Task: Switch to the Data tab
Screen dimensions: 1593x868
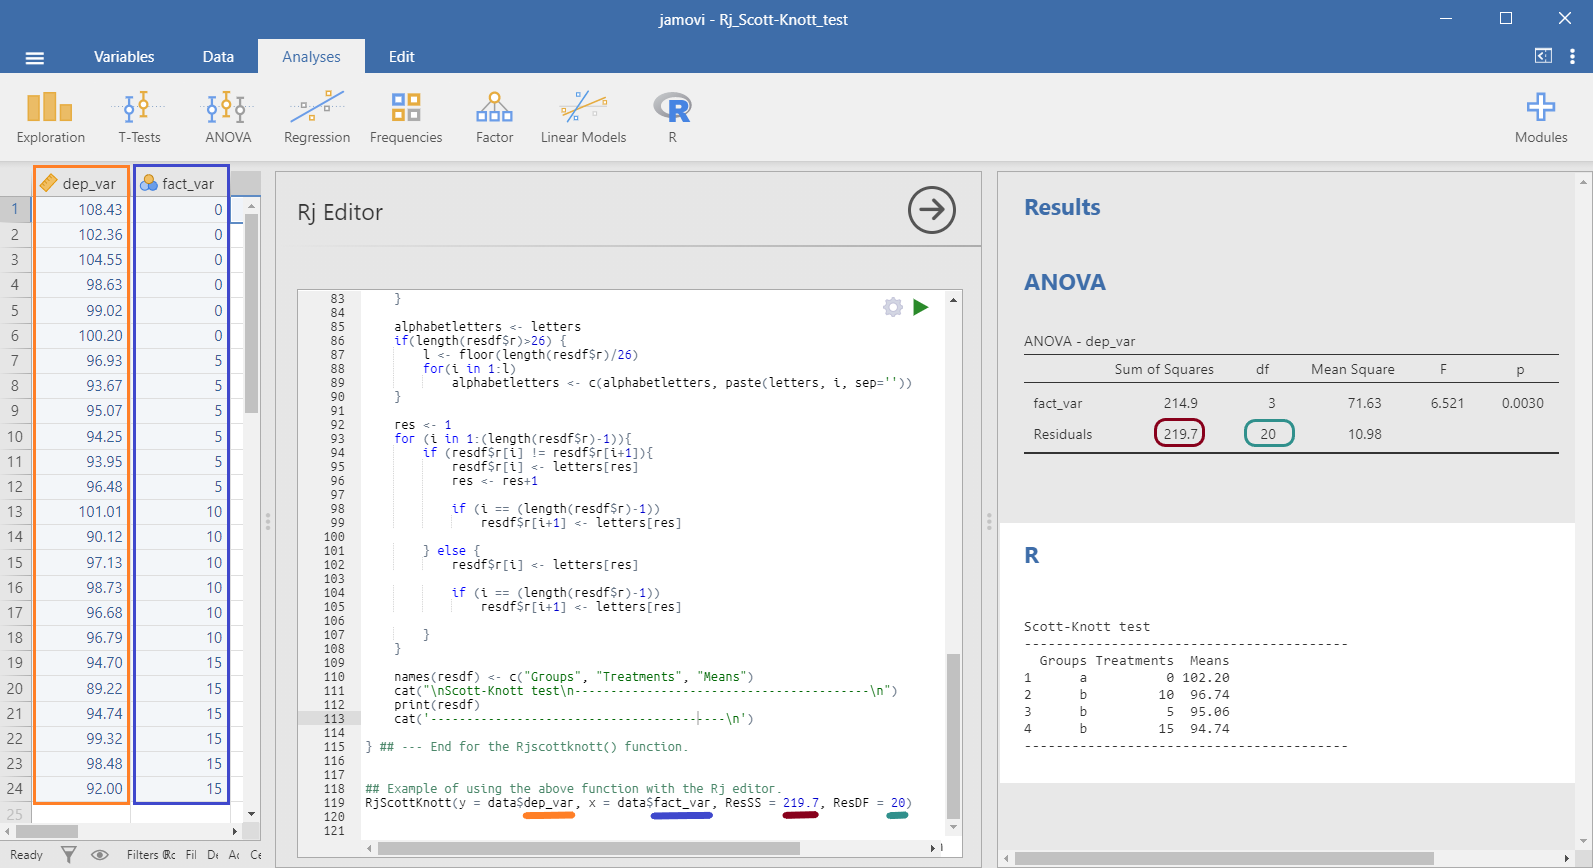Action: click(x=218, y=57)
